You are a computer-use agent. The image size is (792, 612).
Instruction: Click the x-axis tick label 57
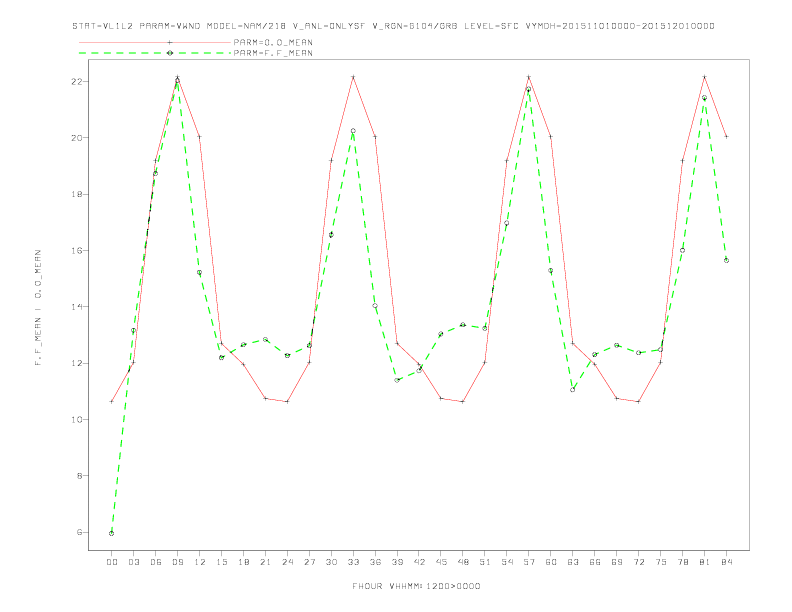coord(529,562)
